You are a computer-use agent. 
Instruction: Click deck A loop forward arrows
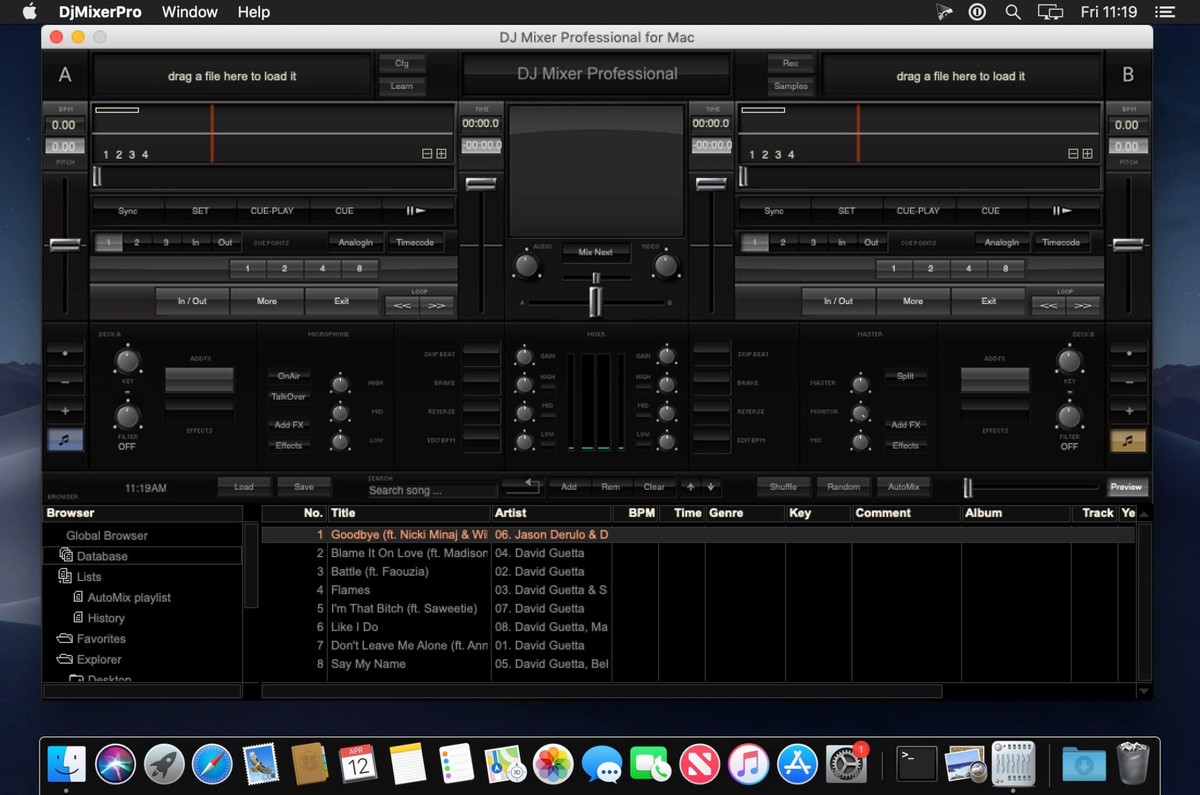(436, 305)
